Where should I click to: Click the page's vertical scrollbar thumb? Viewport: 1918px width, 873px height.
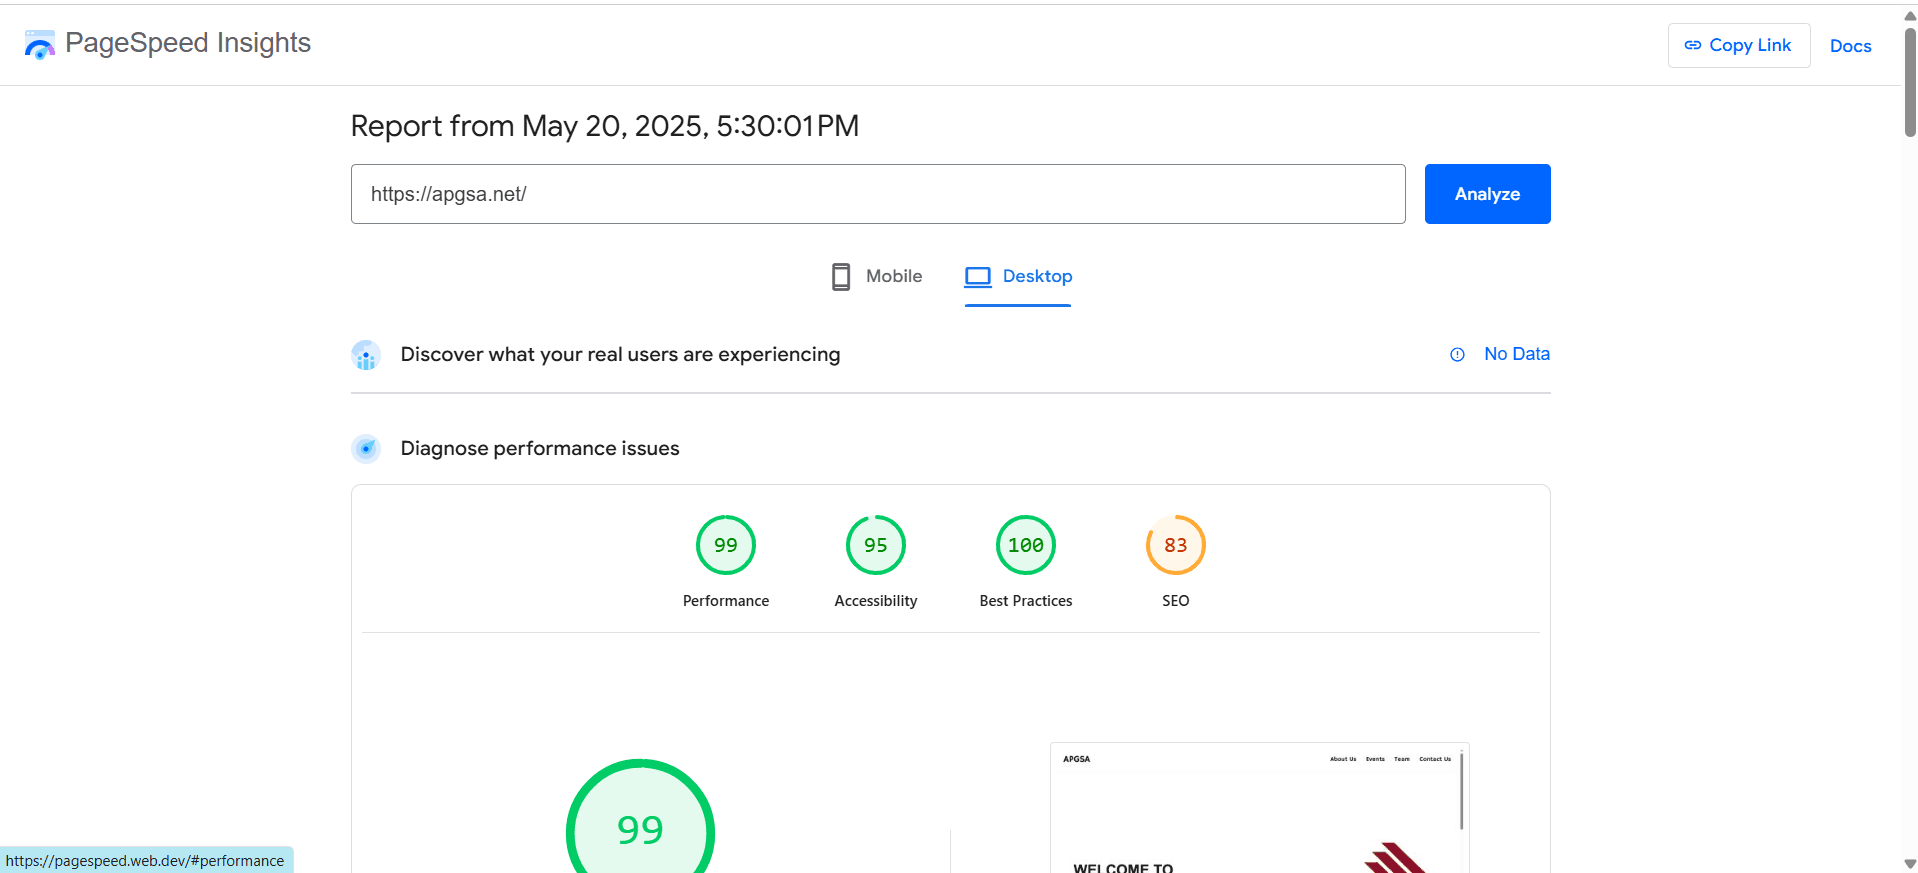click(1910, 82)
